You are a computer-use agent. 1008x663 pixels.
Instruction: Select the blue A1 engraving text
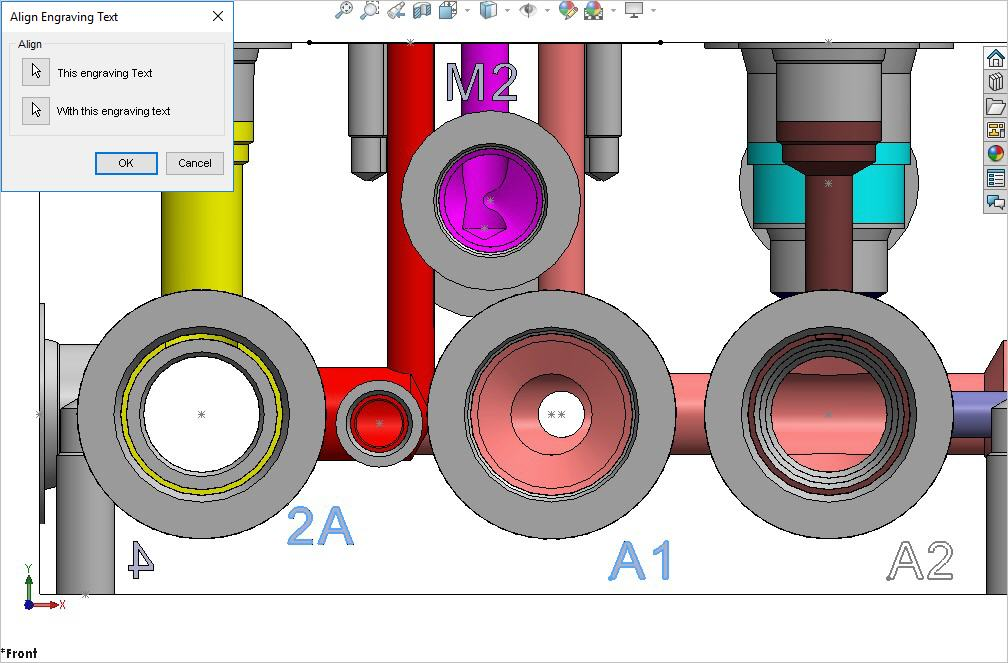[x=641, y=561]
